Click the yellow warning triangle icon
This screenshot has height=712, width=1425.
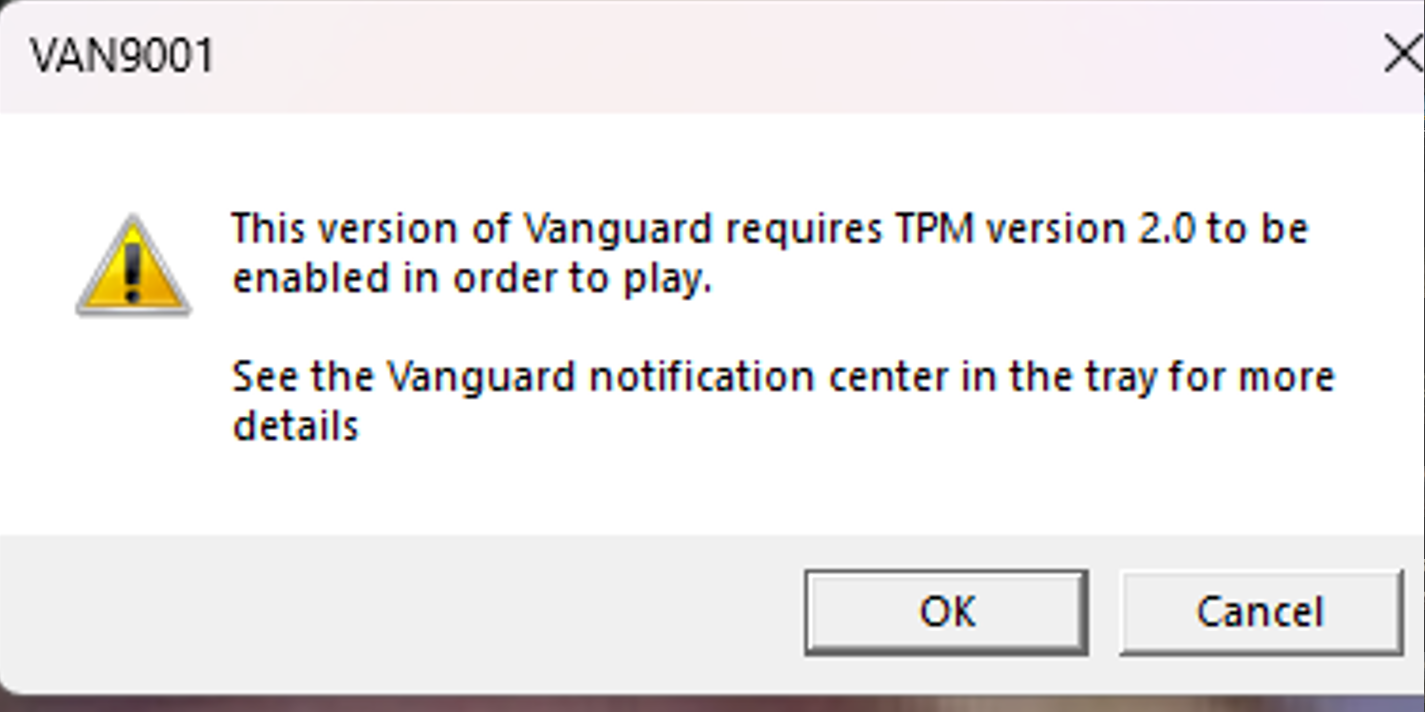[133, 267]
